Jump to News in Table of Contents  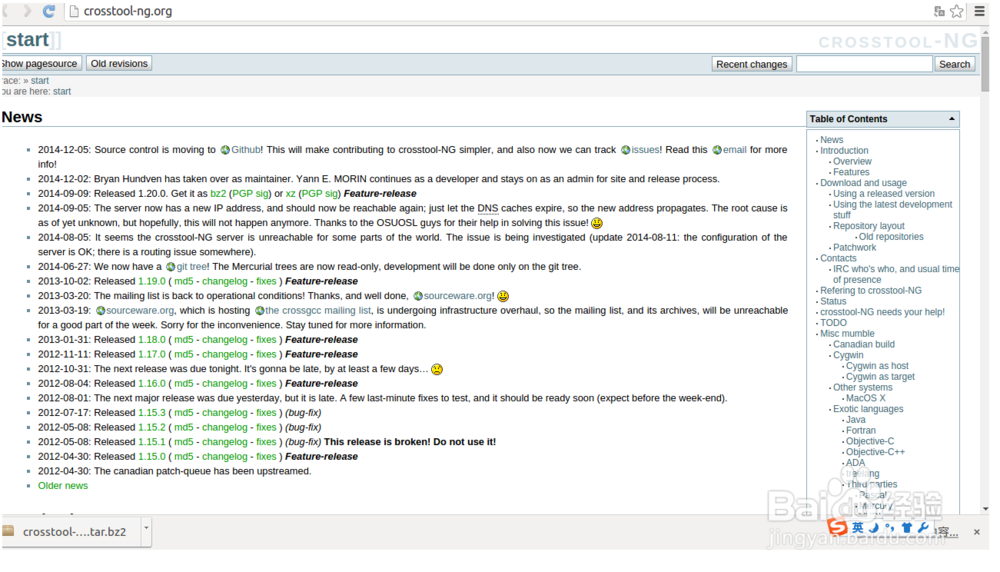tap(831, 140)
